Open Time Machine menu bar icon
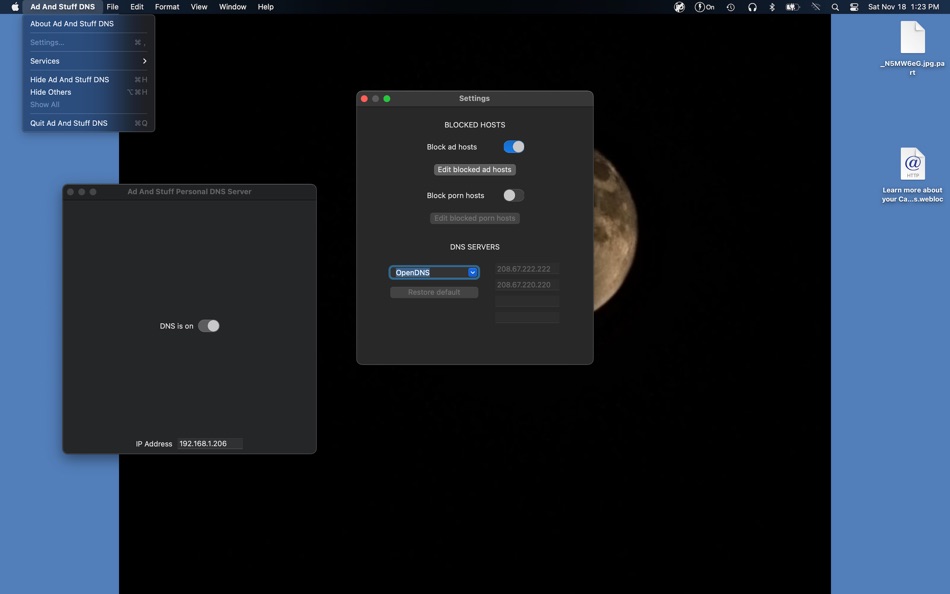The width and height of the screenshot is (950, 594). point(730,7)
